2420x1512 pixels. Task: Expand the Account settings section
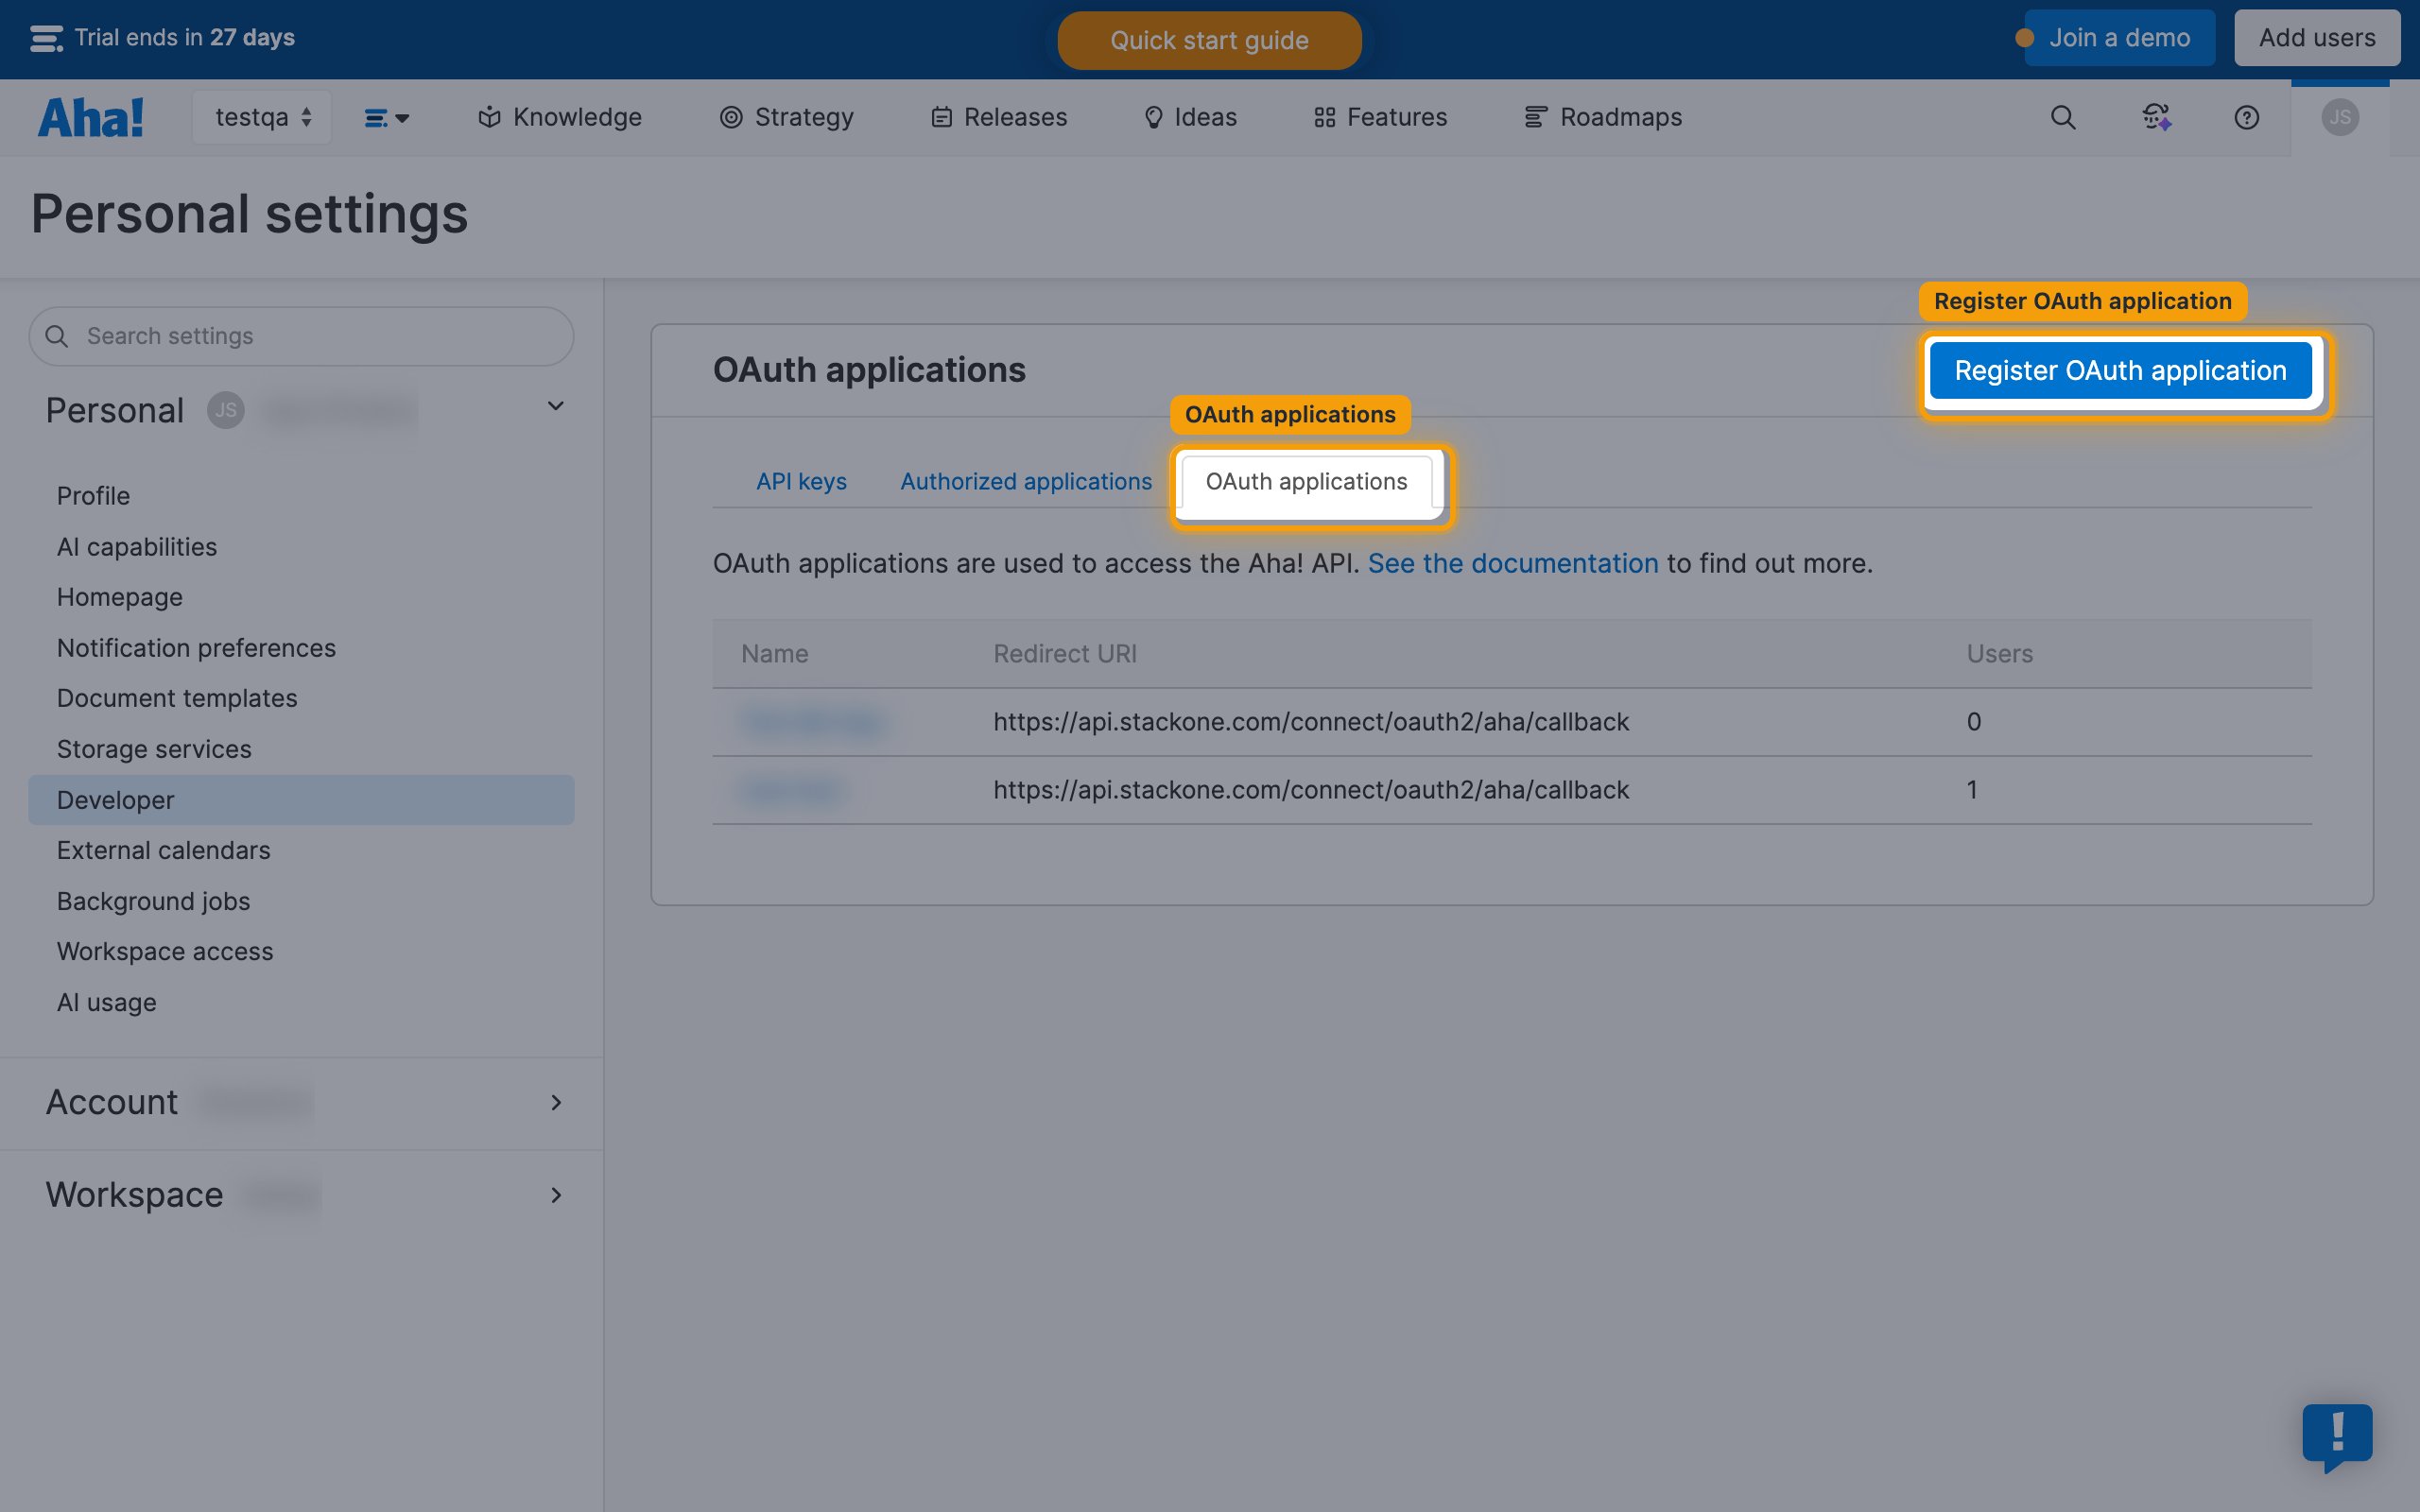(x=556, y=1102)
